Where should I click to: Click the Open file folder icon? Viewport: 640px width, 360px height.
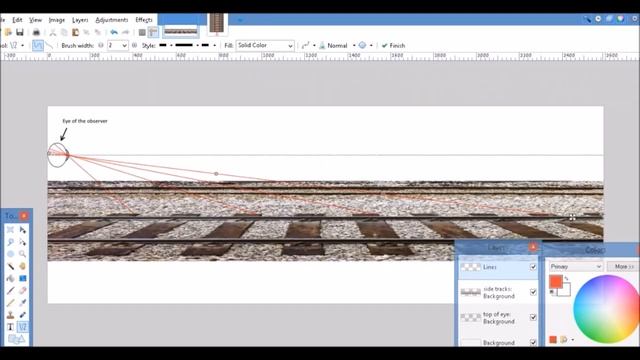tap(8, 32)
